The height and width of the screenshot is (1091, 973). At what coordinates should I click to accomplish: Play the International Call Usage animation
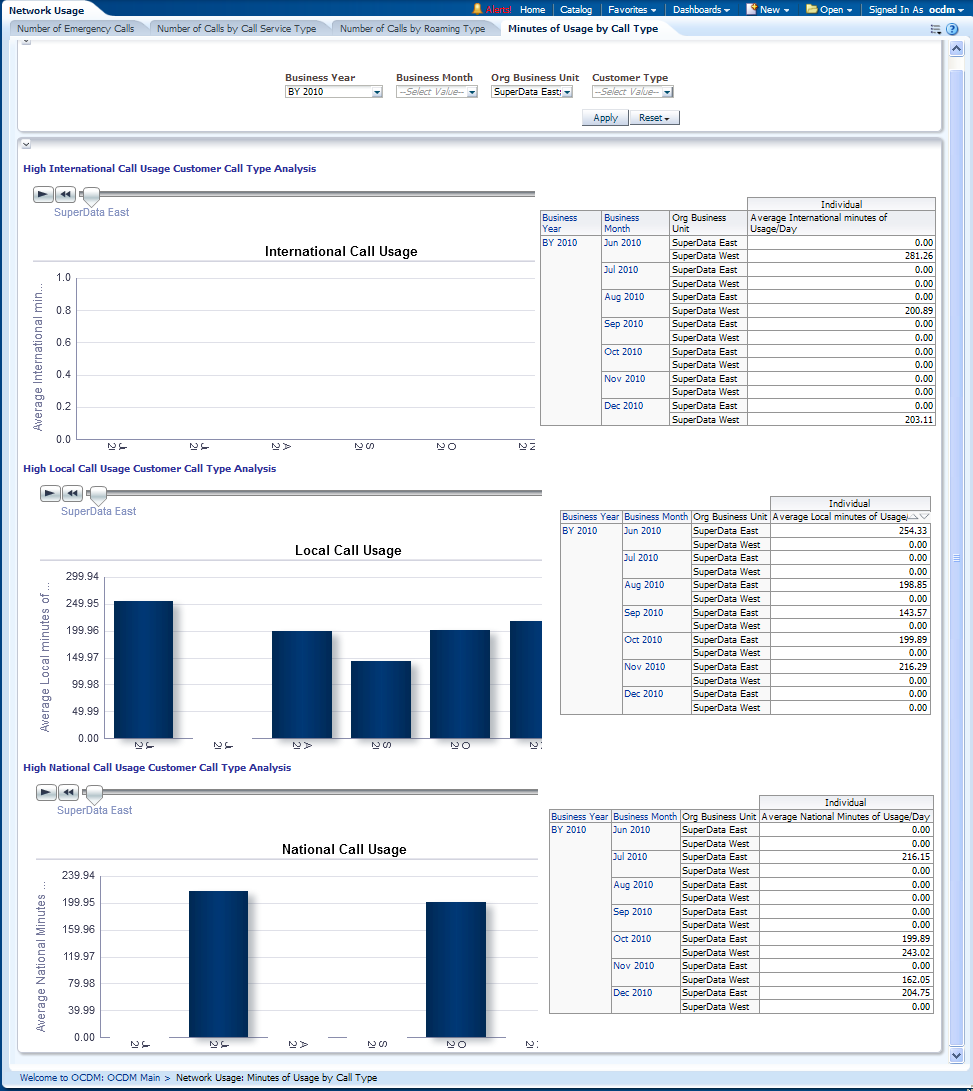pyautogui.click(x=43, y=194)
